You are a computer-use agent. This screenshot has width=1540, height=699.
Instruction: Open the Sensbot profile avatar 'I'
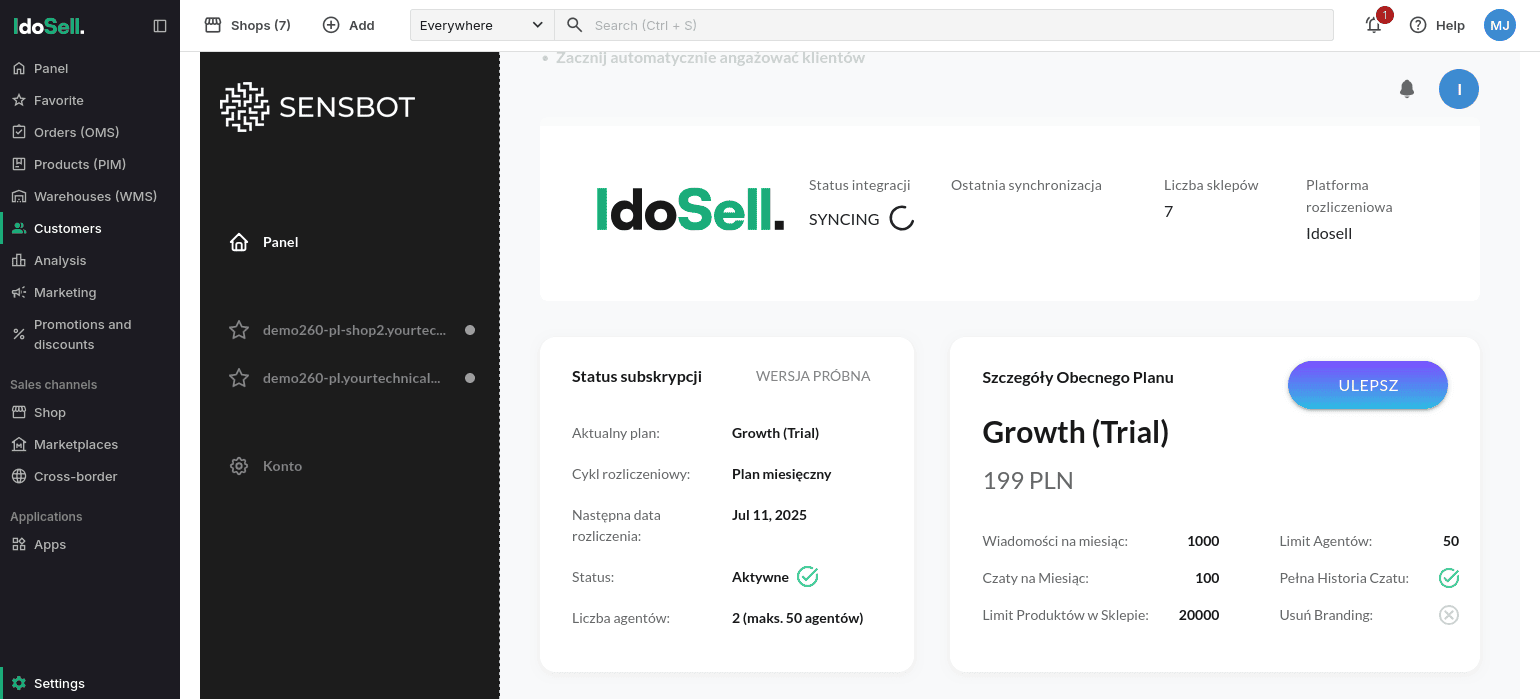(x=1458, y=89)
